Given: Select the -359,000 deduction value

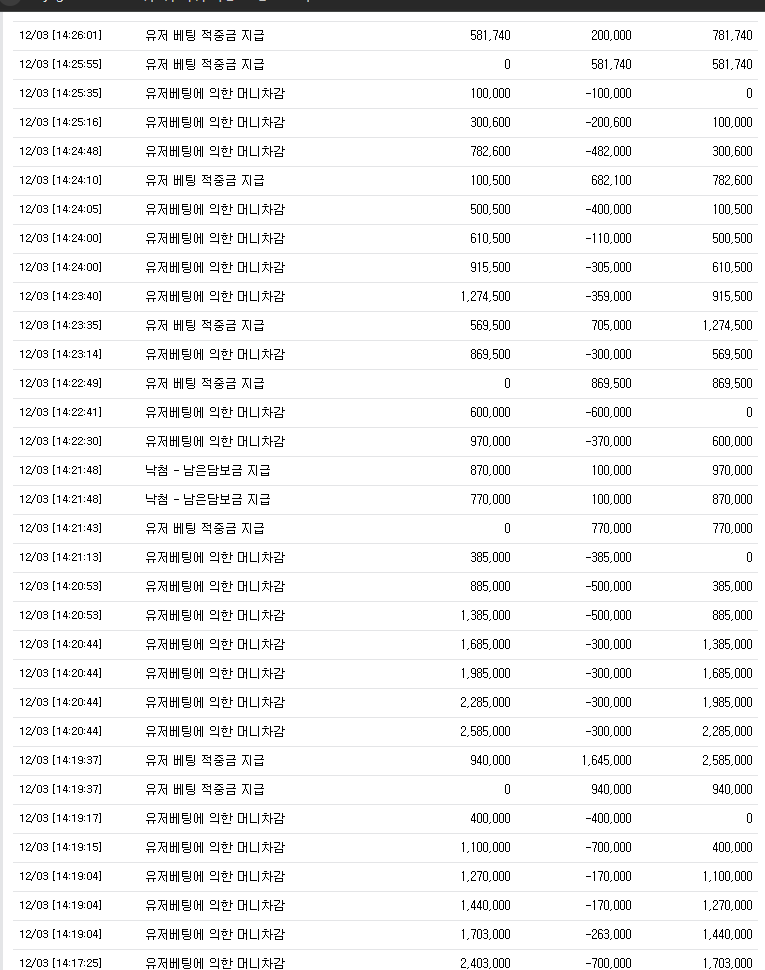Looking at the screenshot, I should [x=608, y=296].
